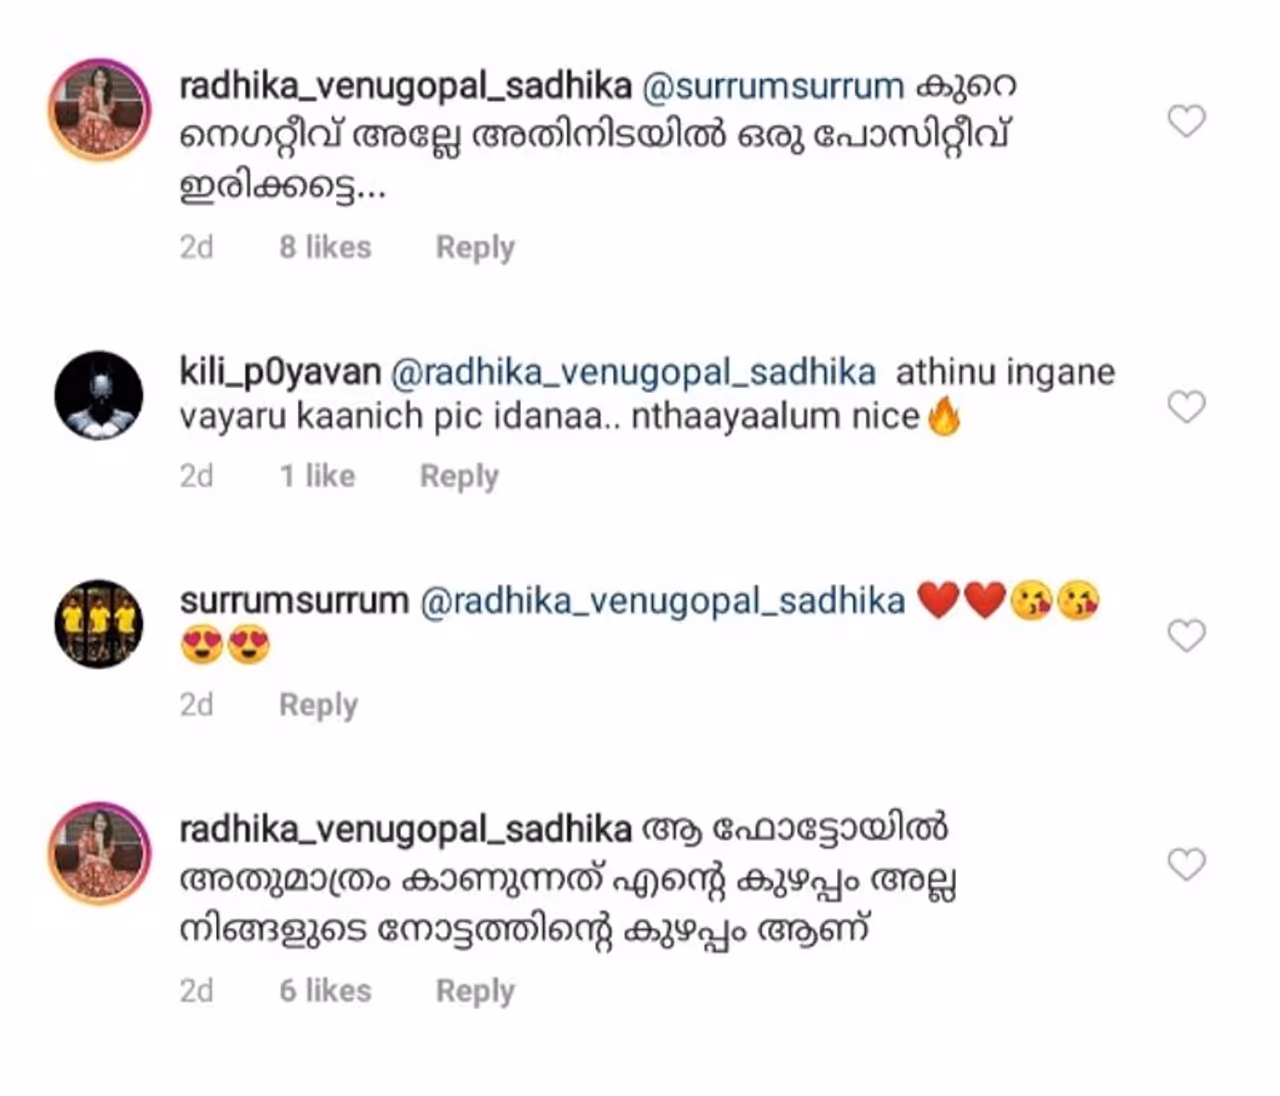Viewport: 1280px width, 1096px height.
Task: Tap heart icon on surrumsurrum's comment
Action: click(x=1187, y=636)
